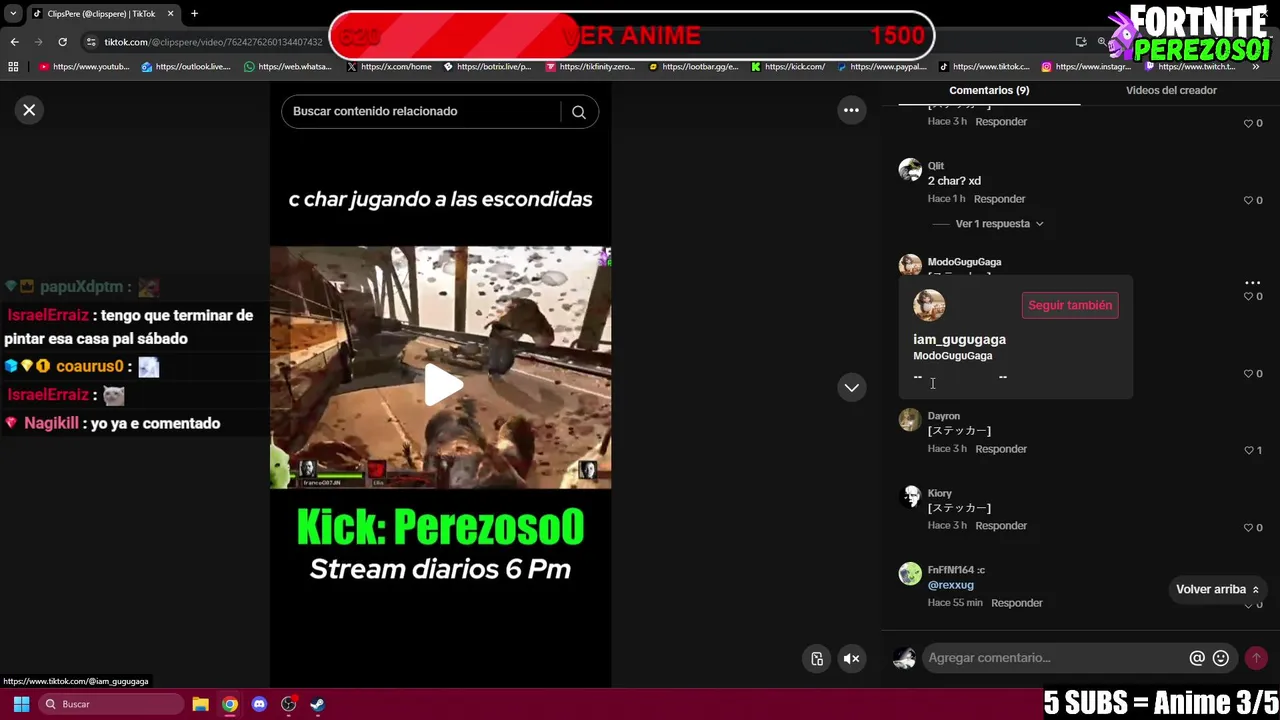Open Steam from taskbar
The height and width of the screenshot is (720, 1280).
317,704
